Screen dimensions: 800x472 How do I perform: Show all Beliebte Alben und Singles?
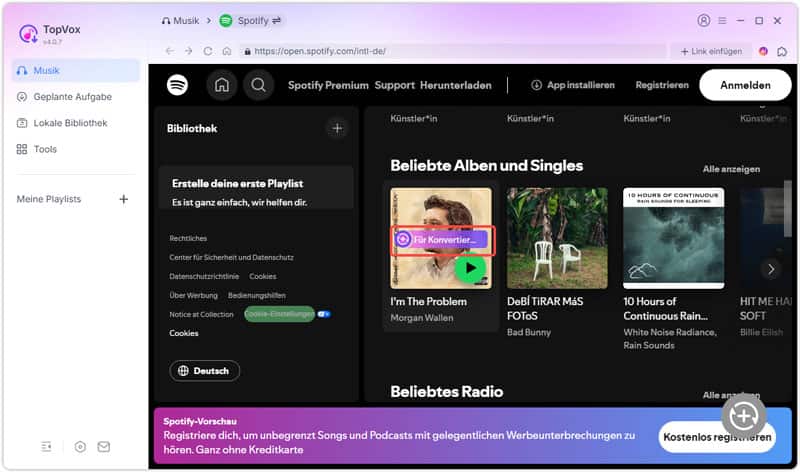pos(731,169)
